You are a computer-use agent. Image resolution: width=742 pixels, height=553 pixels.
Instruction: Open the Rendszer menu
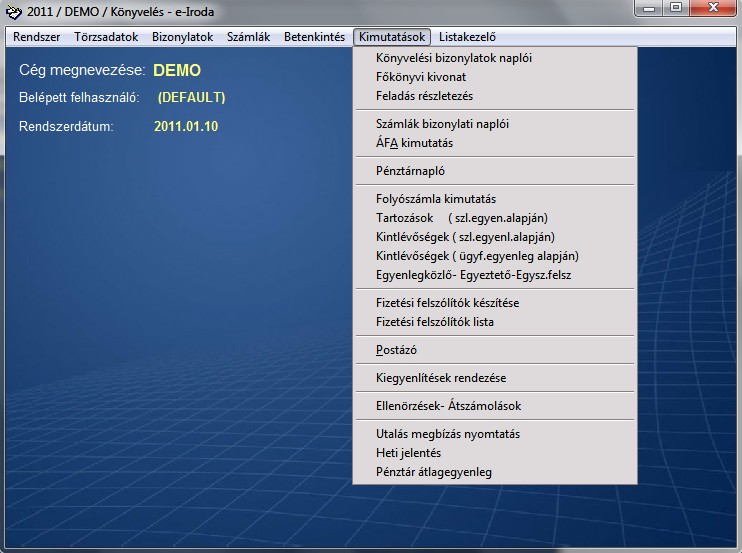pyautogui.click(x=35, y=37)
